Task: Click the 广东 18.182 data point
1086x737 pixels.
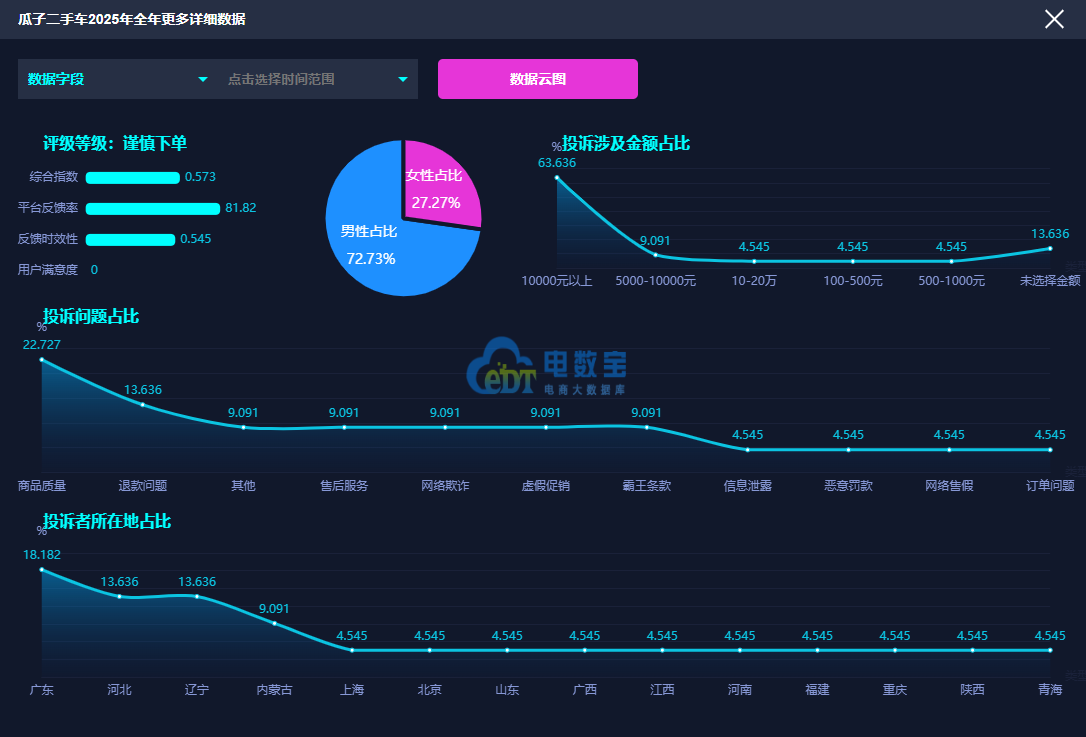Action: click(x=42, y=569)
